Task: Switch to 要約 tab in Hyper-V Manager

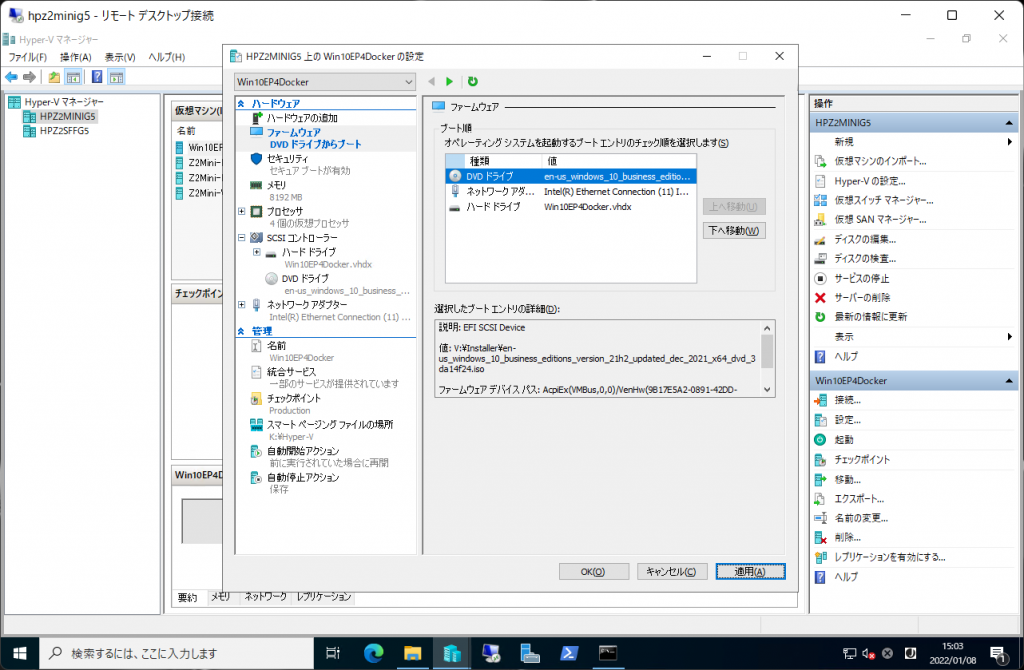Action: point(187,598)
